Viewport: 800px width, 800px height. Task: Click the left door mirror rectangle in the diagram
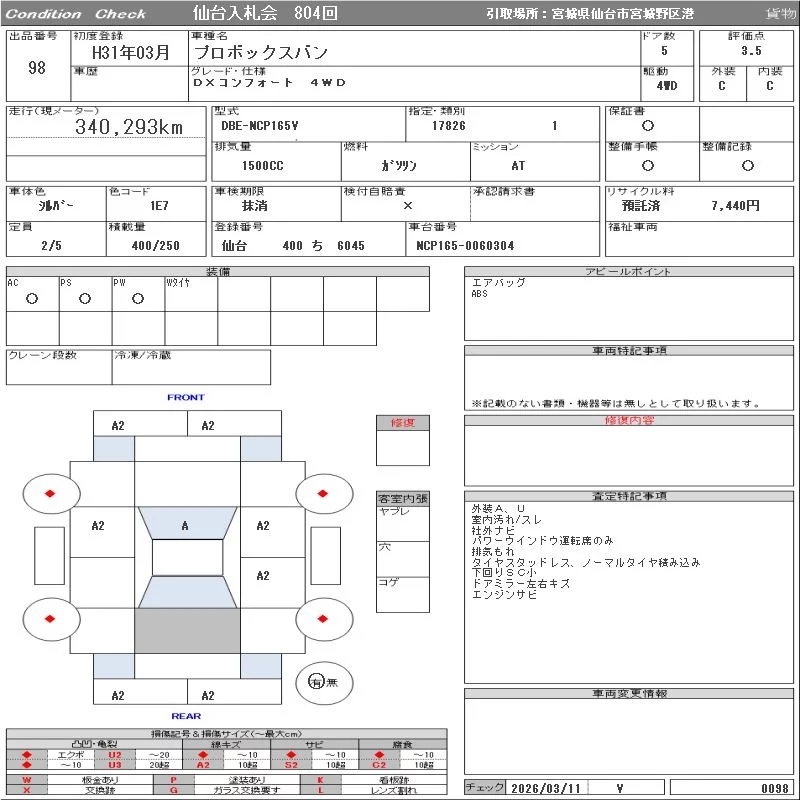pyautogui.click(x=48, y=555)
